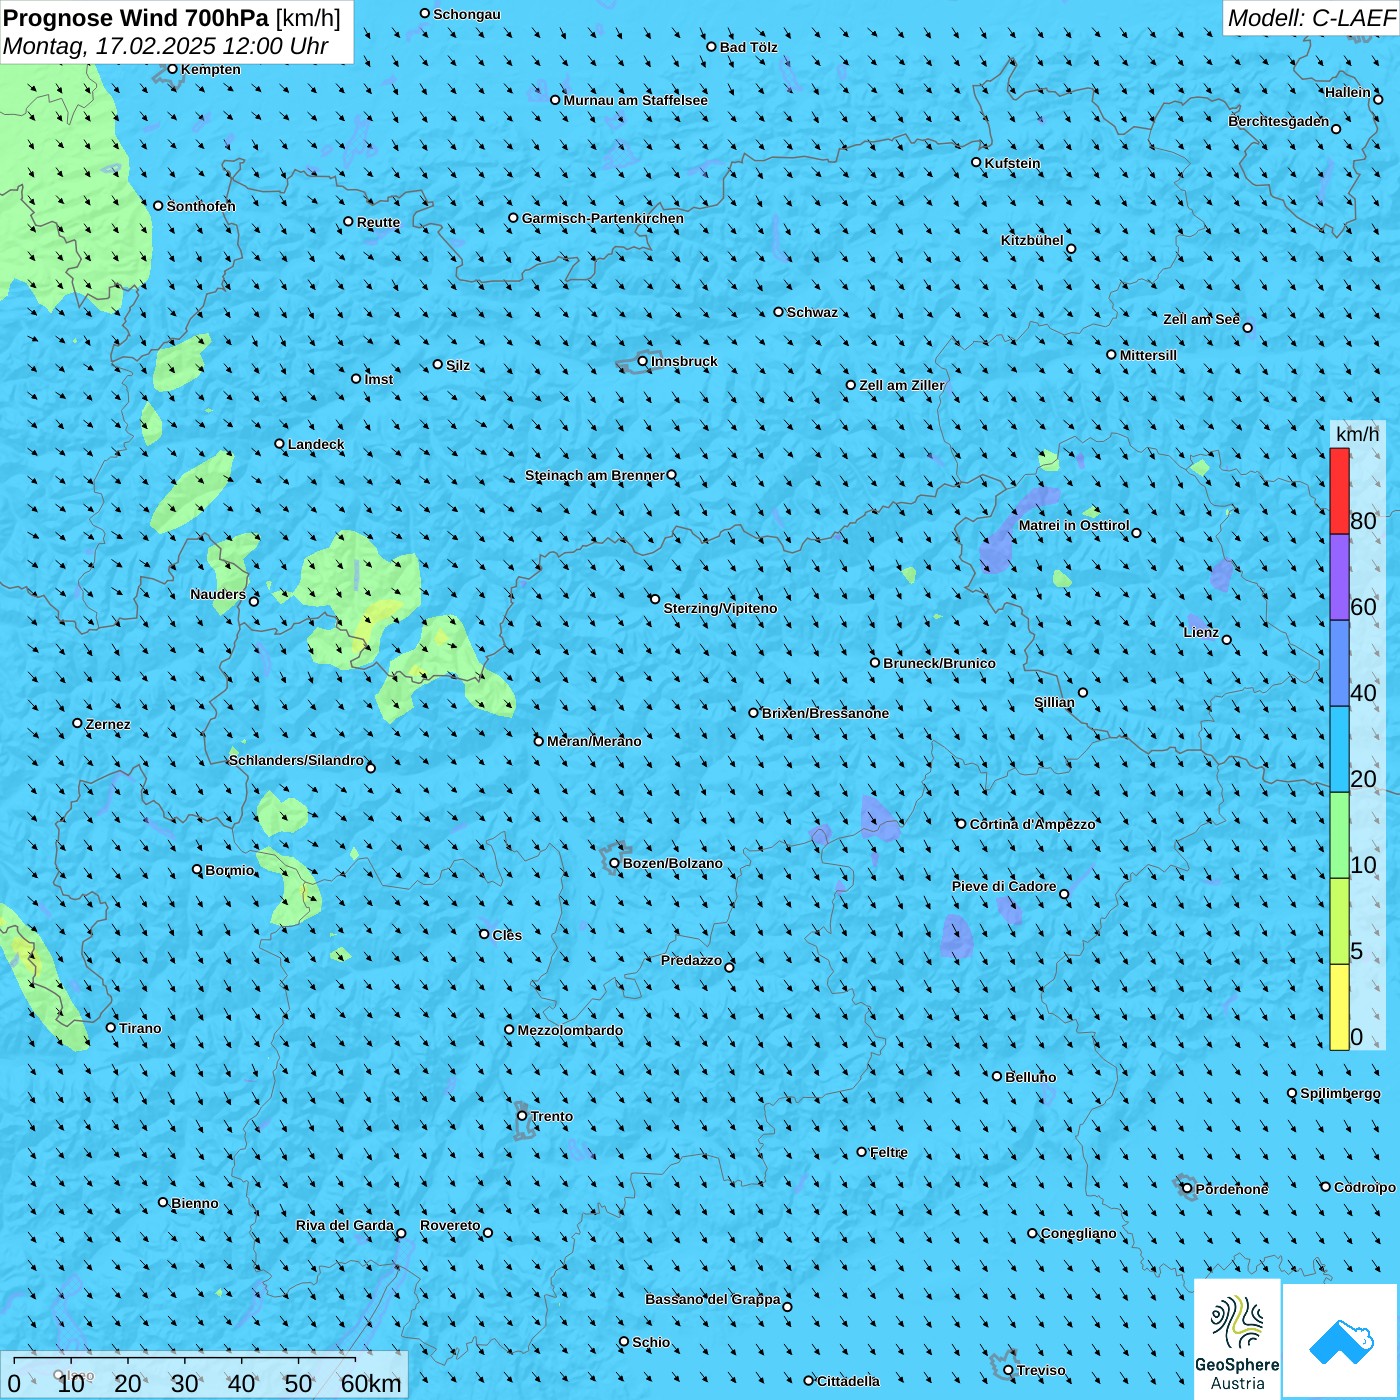This screenshot has height=1400, width=1400.
Task: Click the 'Zernez' label
Action: 108,724
